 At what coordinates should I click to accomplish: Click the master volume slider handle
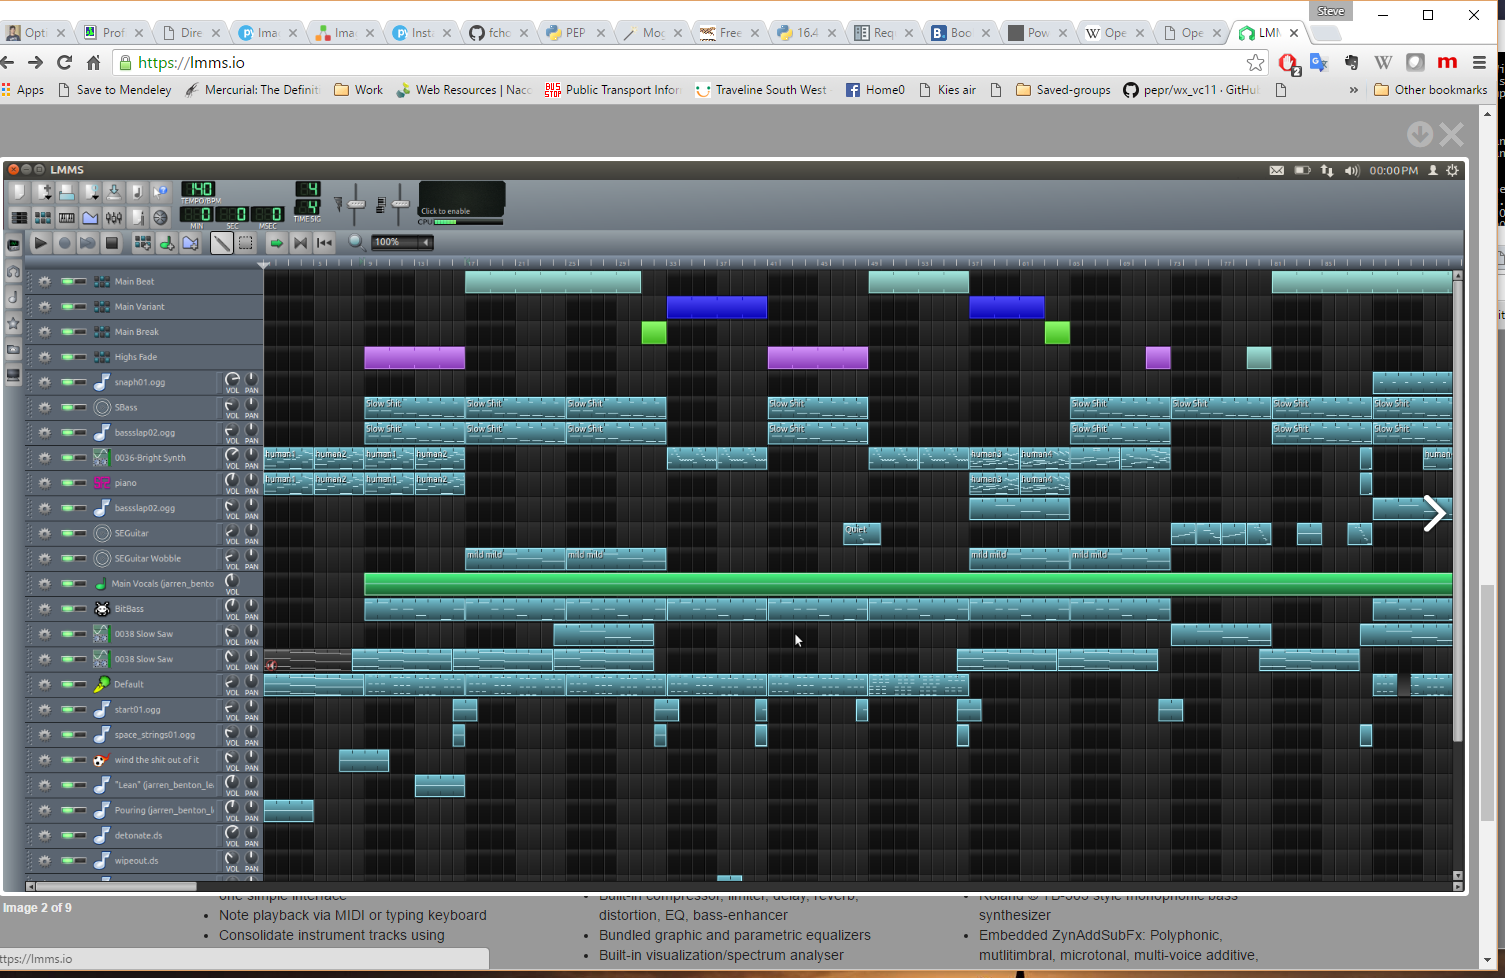click(356, 204)
